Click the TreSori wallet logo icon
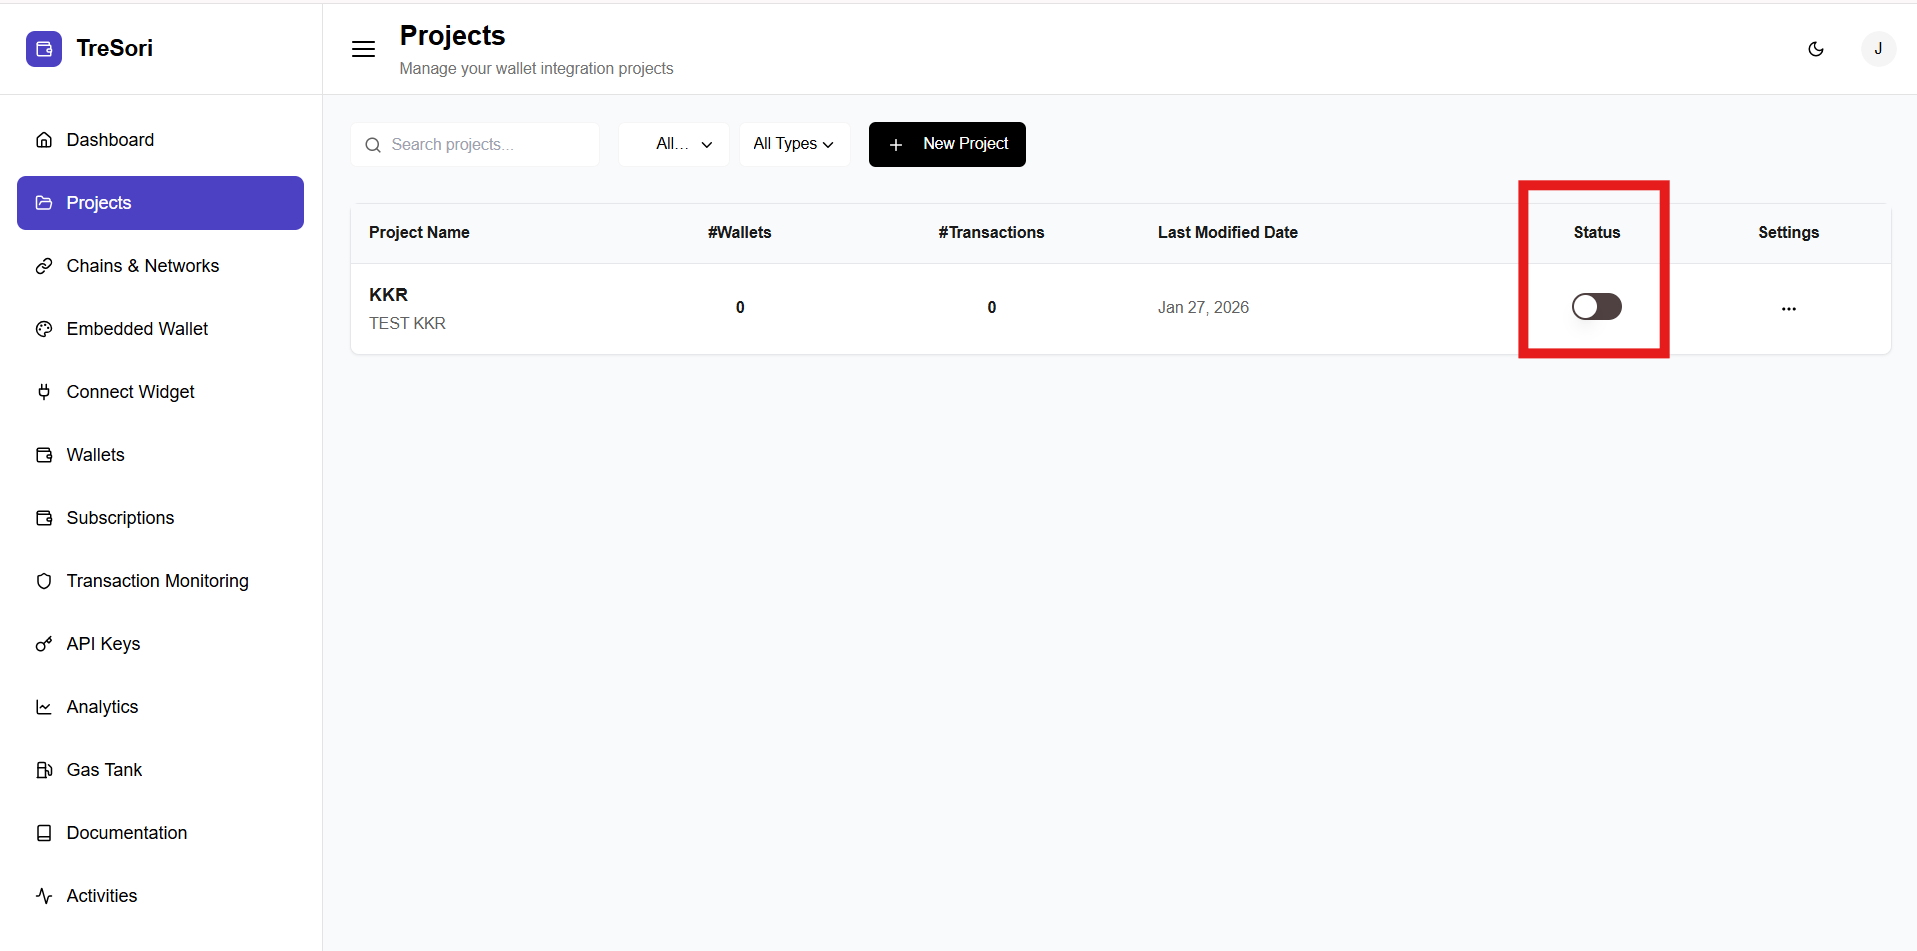 pyautogui.click(x=43, y=49)
